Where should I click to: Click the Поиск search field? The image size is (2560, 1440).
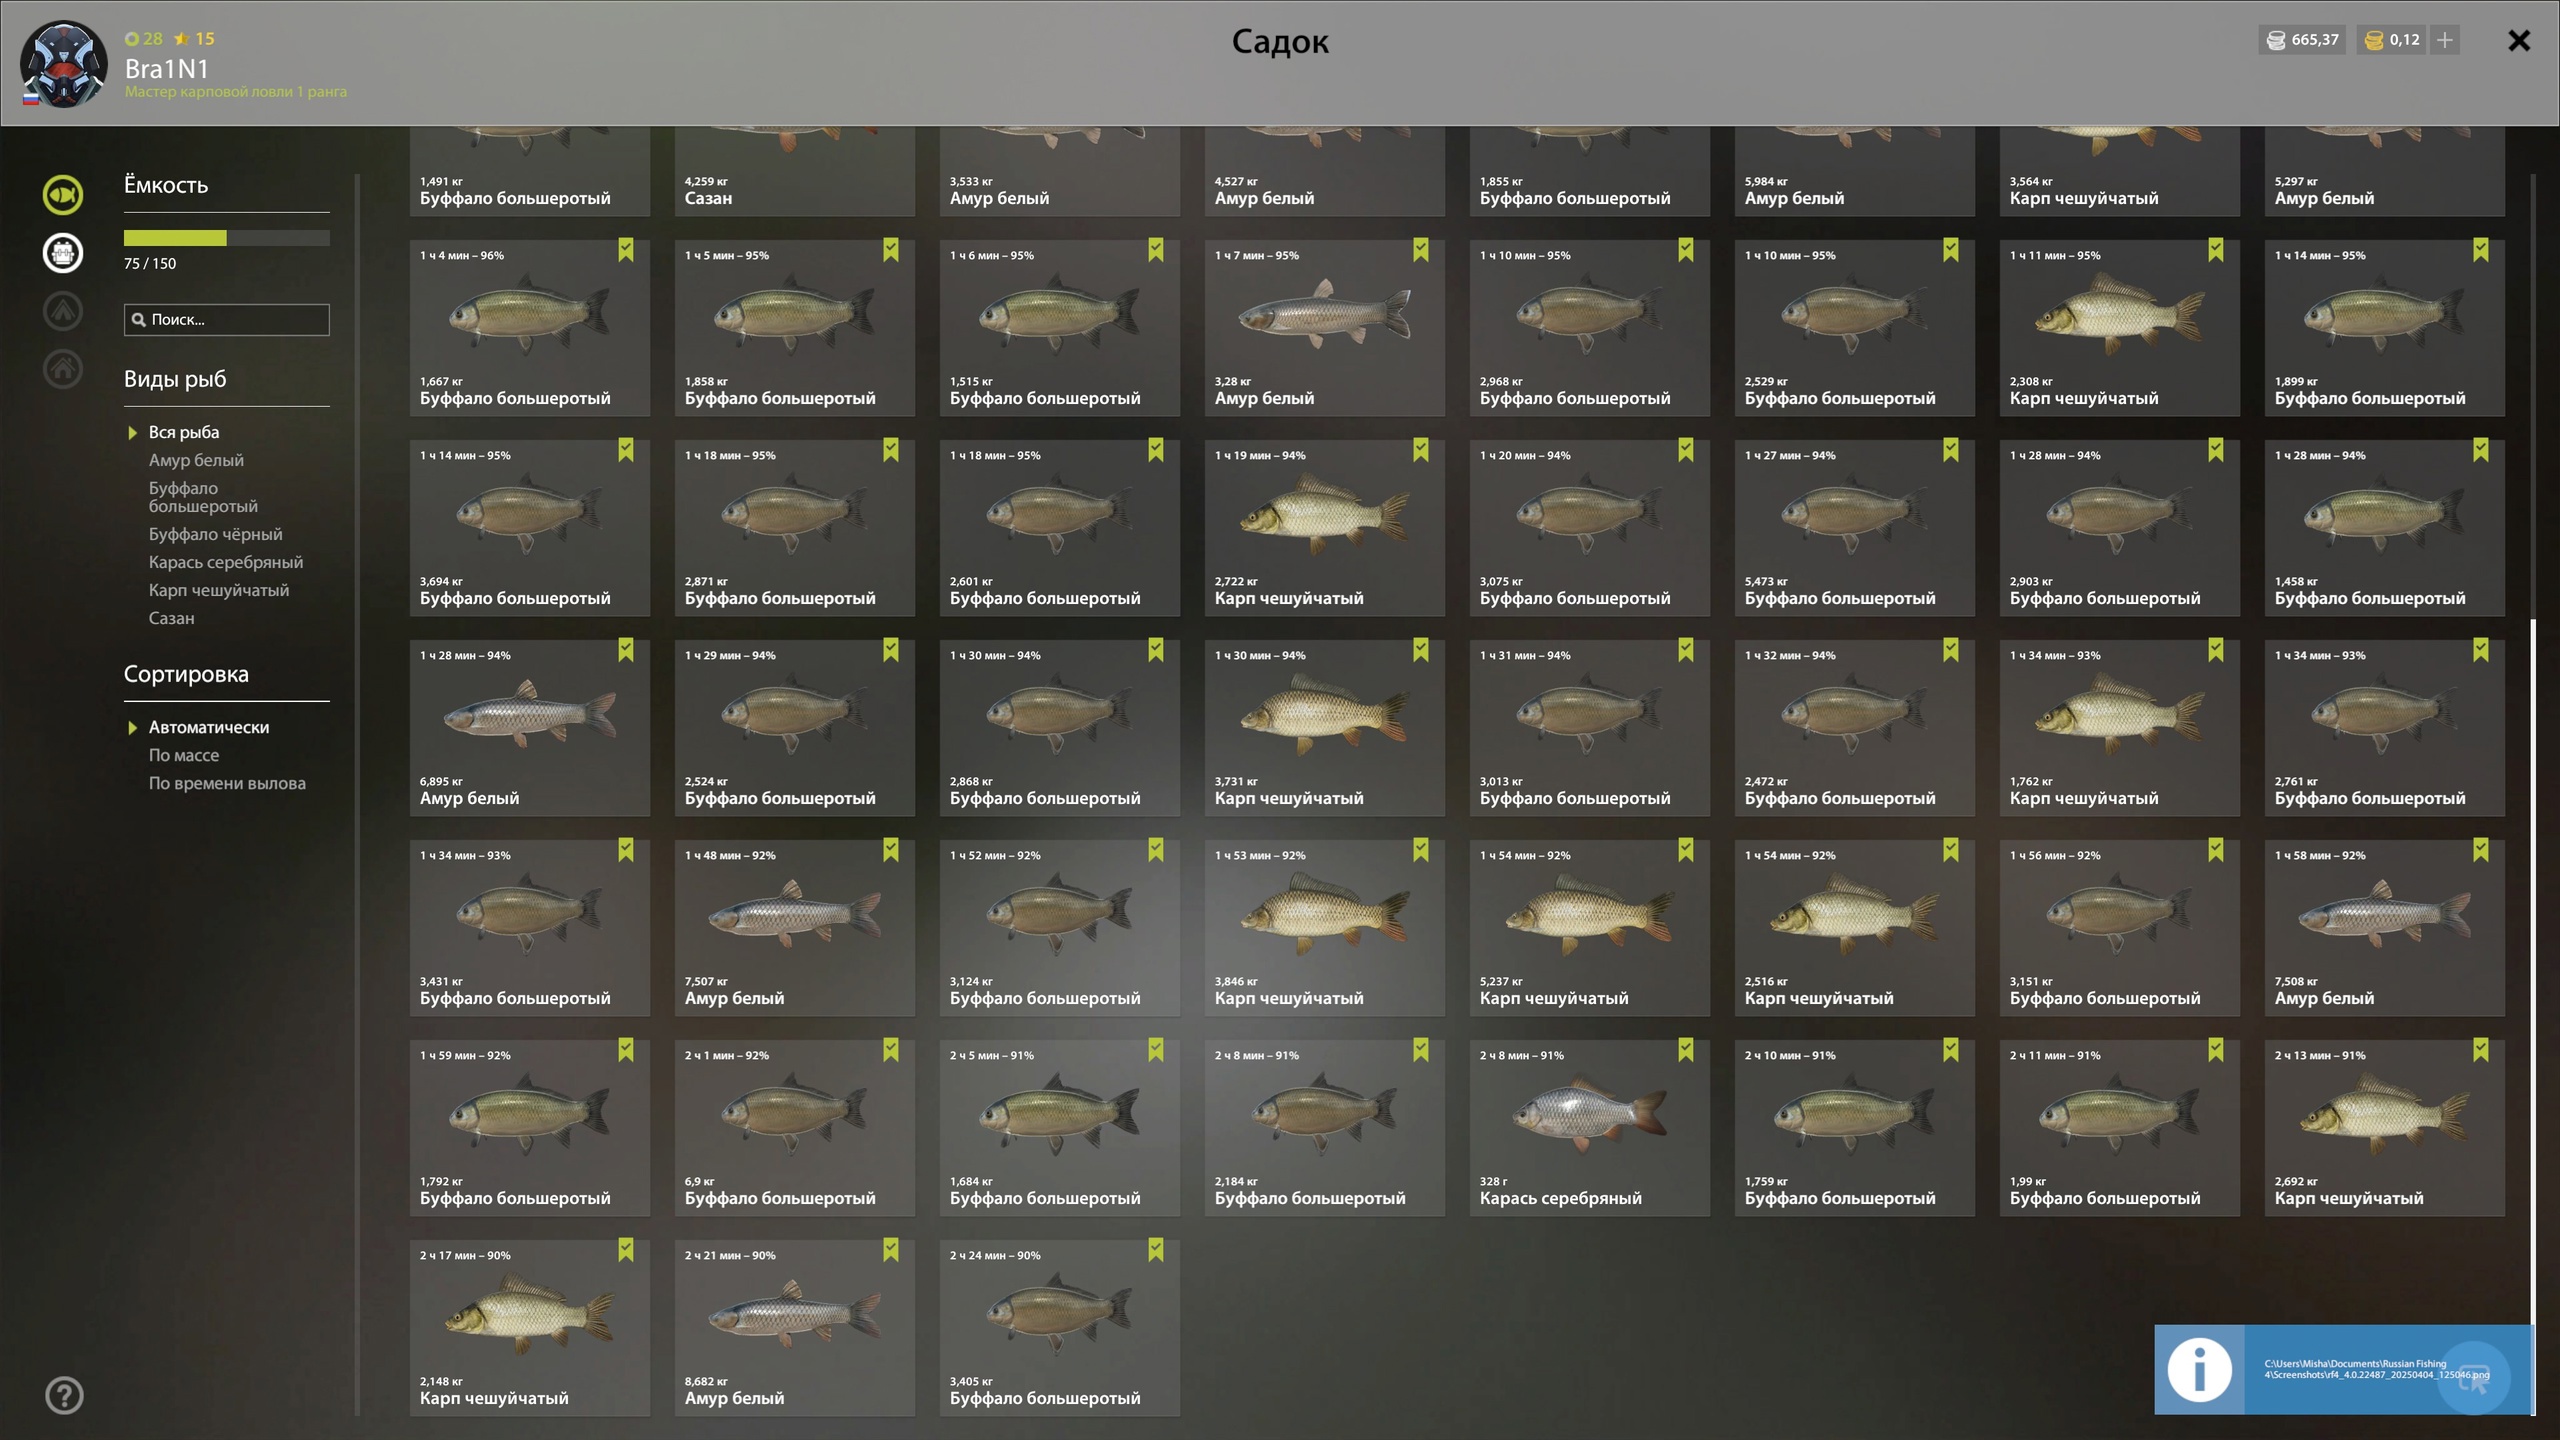(227, 320)
